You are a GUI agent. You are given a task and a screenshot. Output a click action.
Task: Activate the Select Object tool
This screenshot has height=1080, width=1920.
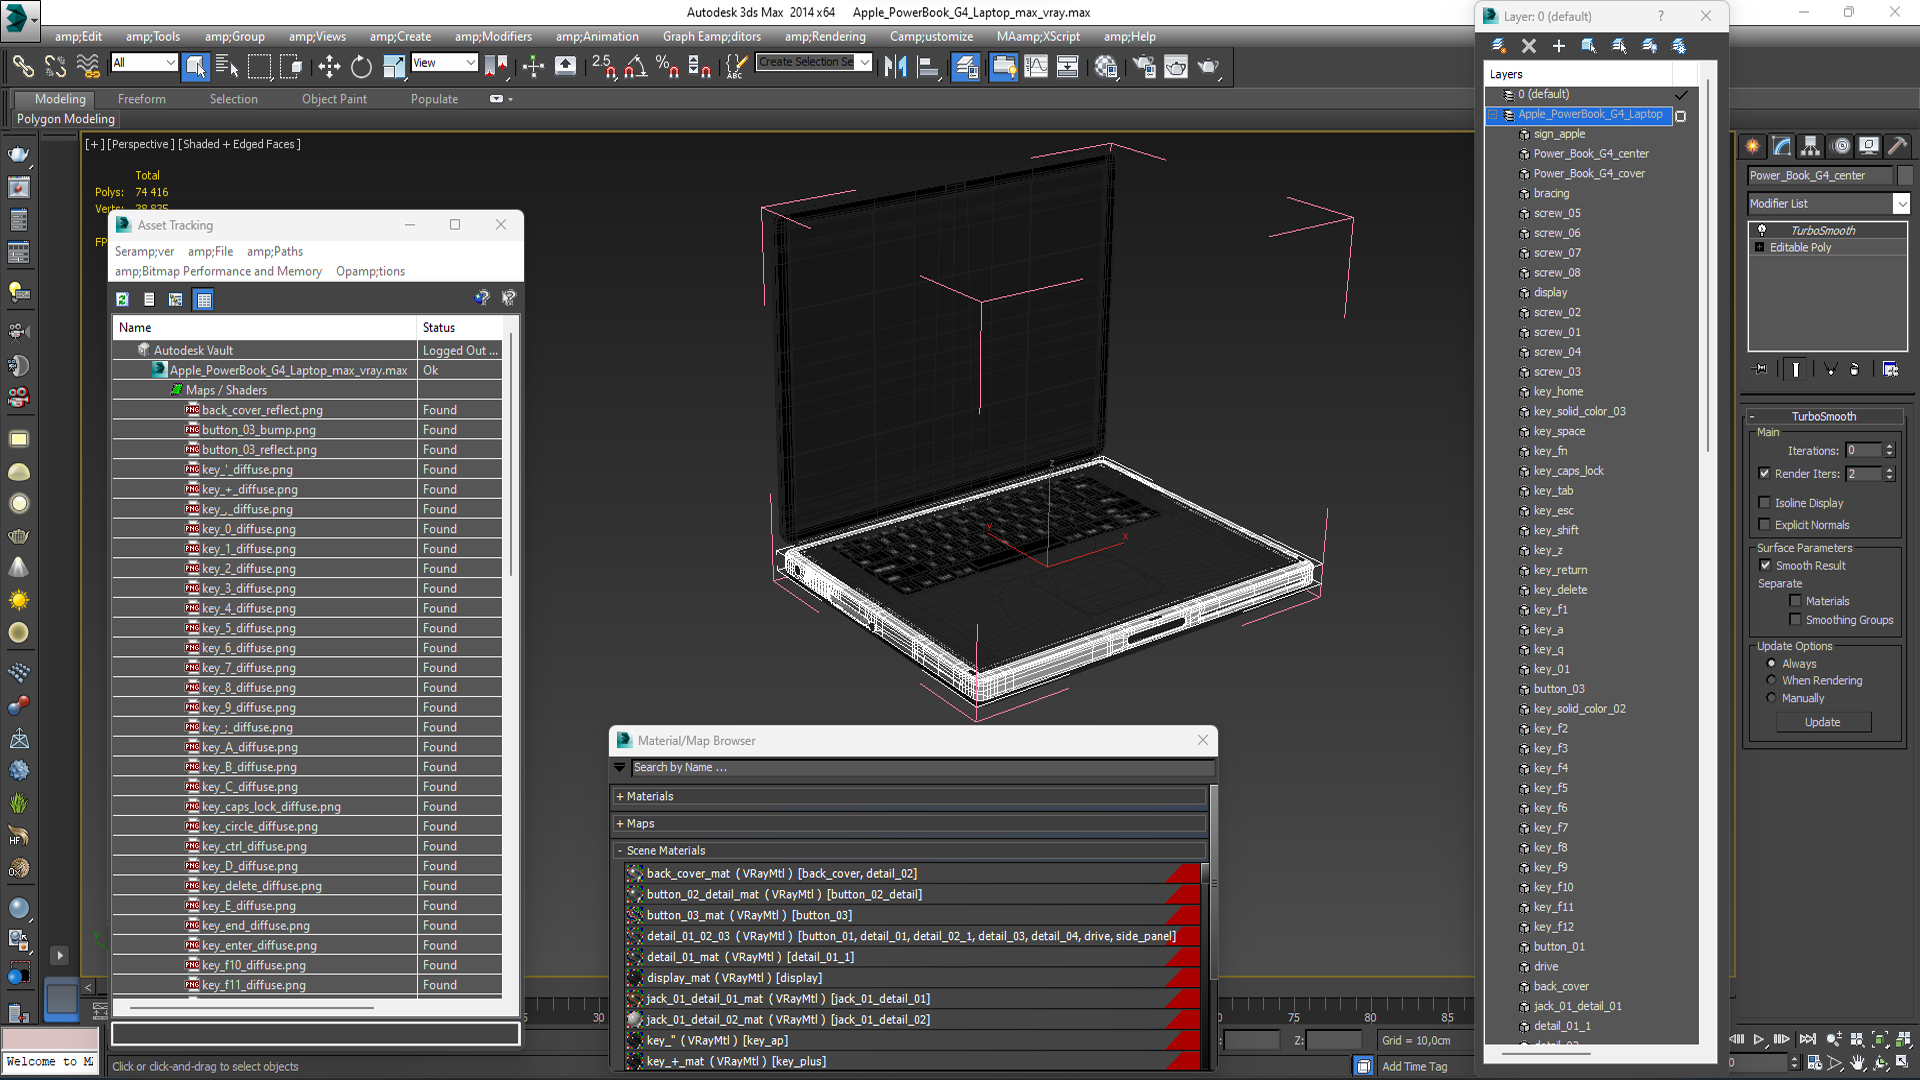[196, 66]
